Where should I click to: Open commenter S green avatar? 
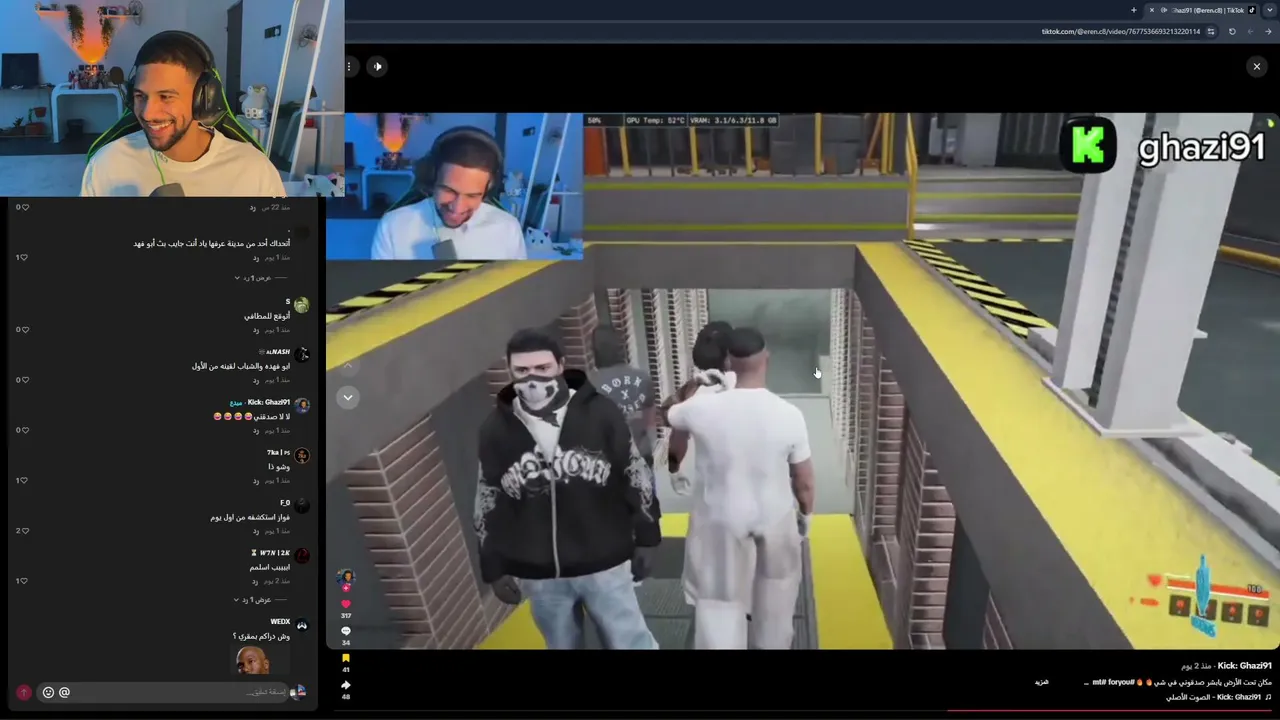(x=302, y=305)
